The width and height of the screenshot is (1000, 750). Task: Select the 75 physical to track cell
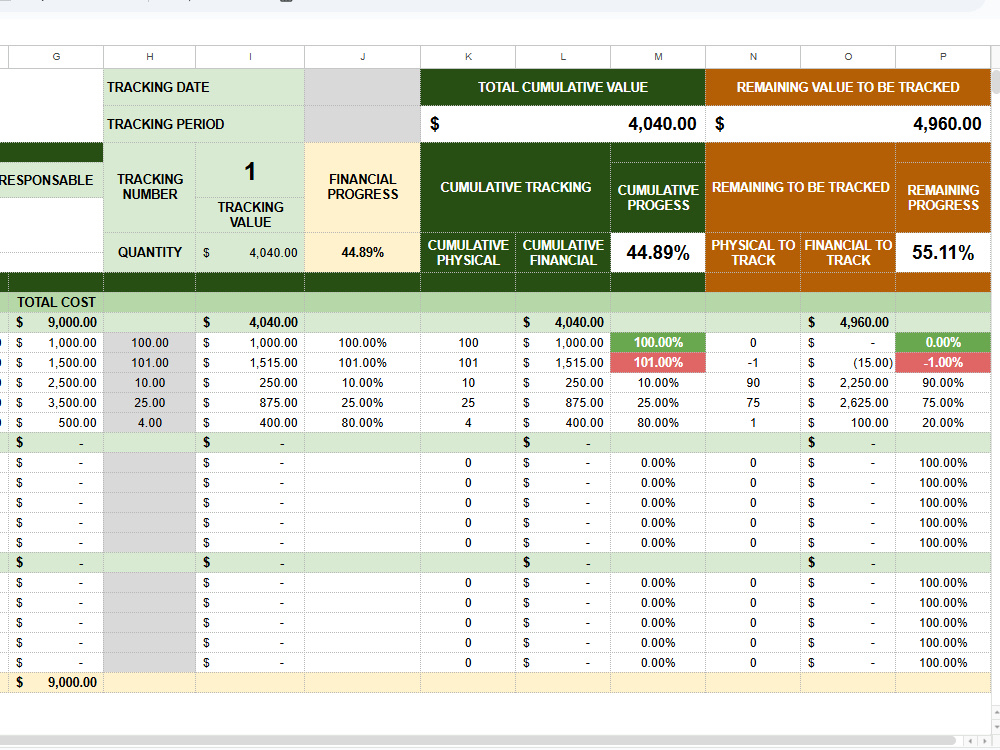pos(753,402)
